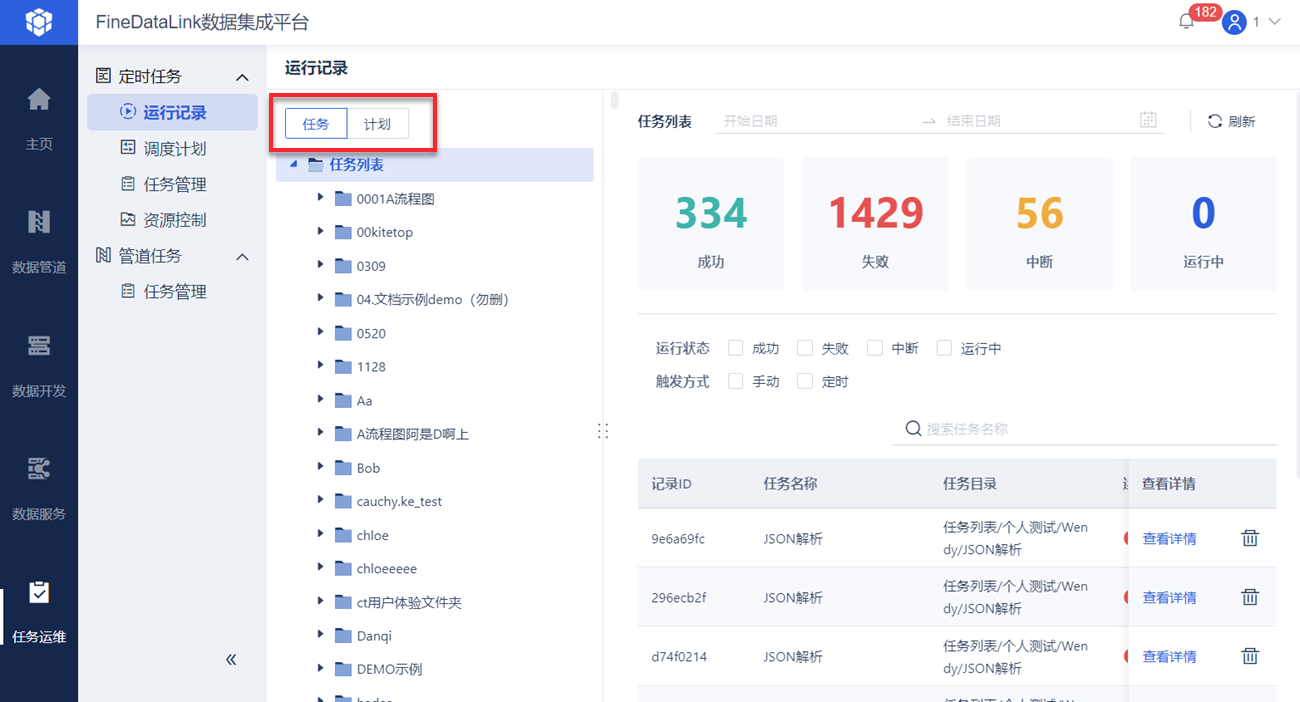This screenshot has height=702, width=1300.
Task: Click the 结束日期 end date field
Action: pyautogui.click(x=1035, y=121)
